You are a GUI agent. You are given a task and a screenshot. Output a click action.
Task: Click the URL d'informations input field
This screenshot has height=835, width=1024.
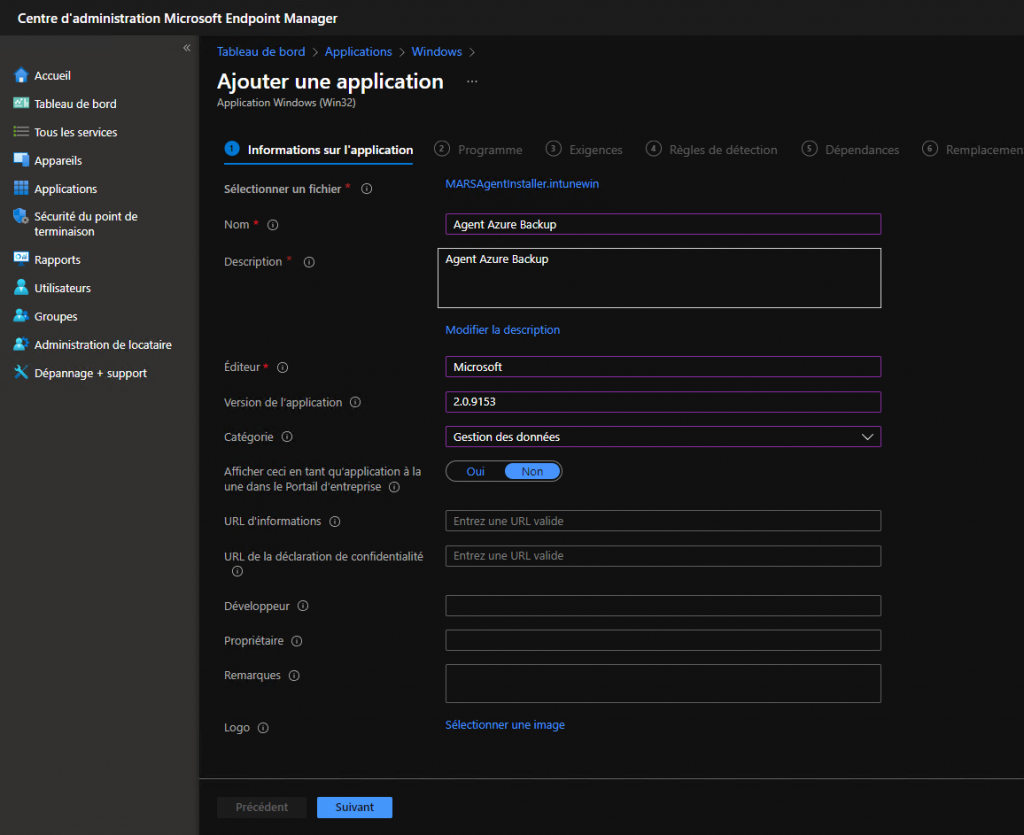click(663, 521)
